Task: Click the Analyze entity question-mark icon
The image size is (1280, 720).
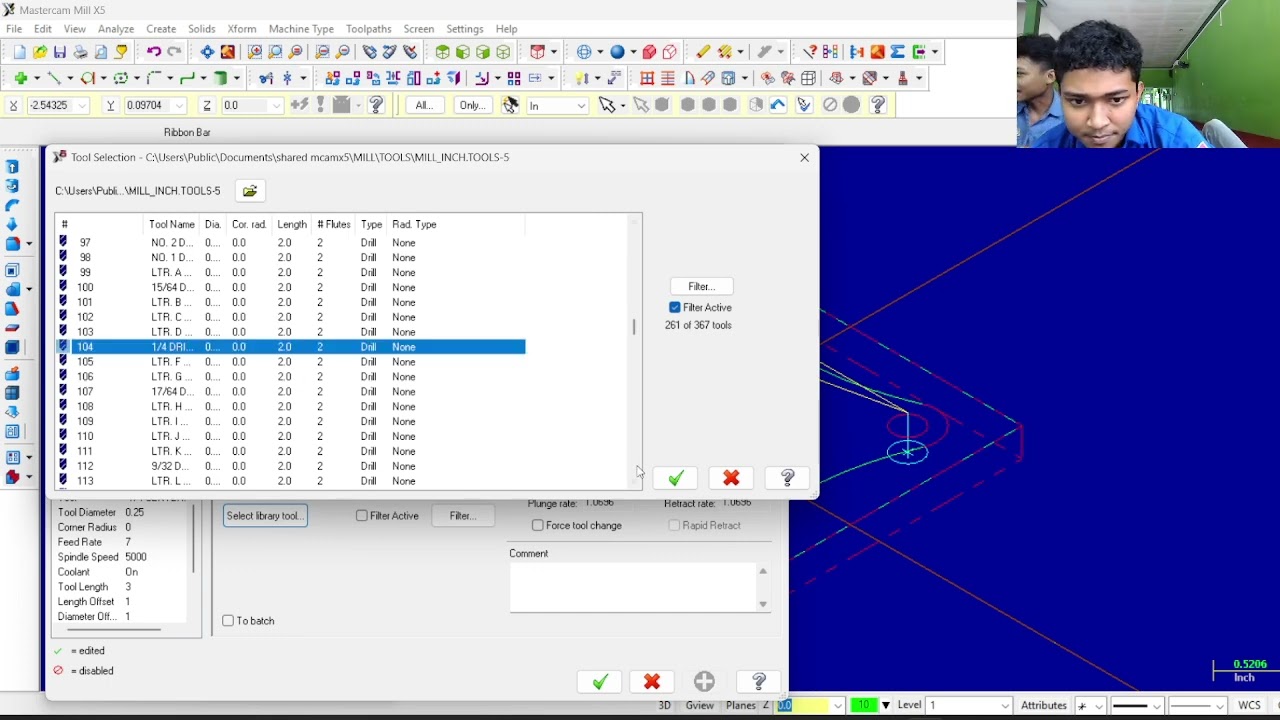Action: (810, 52)
